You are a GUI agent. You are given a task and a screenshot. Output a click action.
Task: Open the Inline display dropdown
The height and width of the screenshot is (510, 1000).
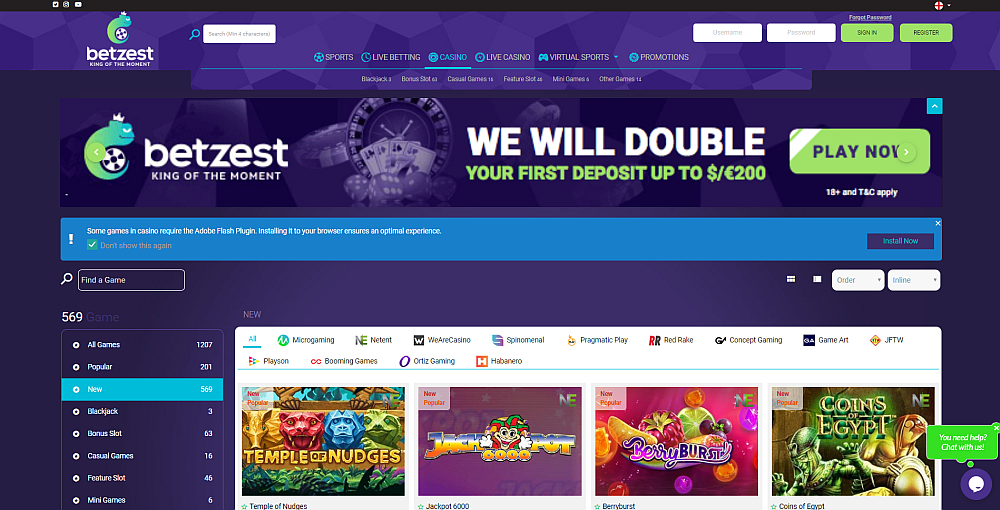pos(914,280)
